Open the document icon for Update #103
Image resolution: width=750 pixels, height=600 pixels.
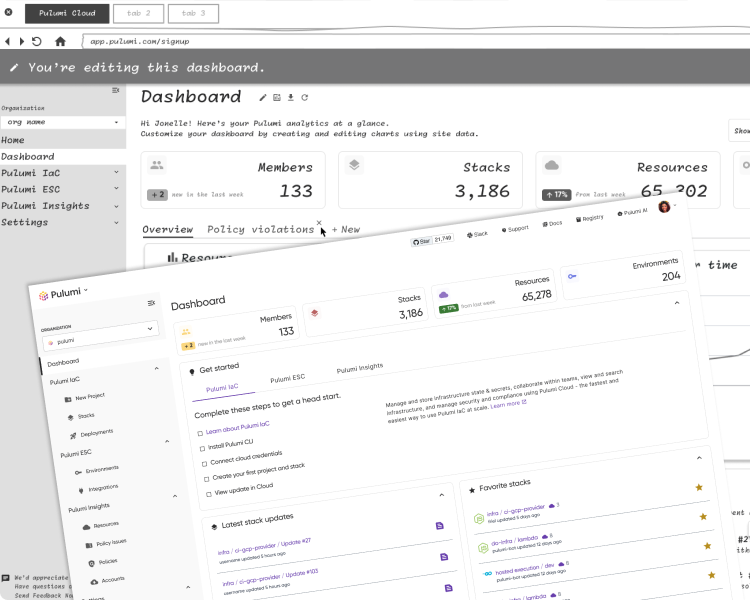click(444, 557)
